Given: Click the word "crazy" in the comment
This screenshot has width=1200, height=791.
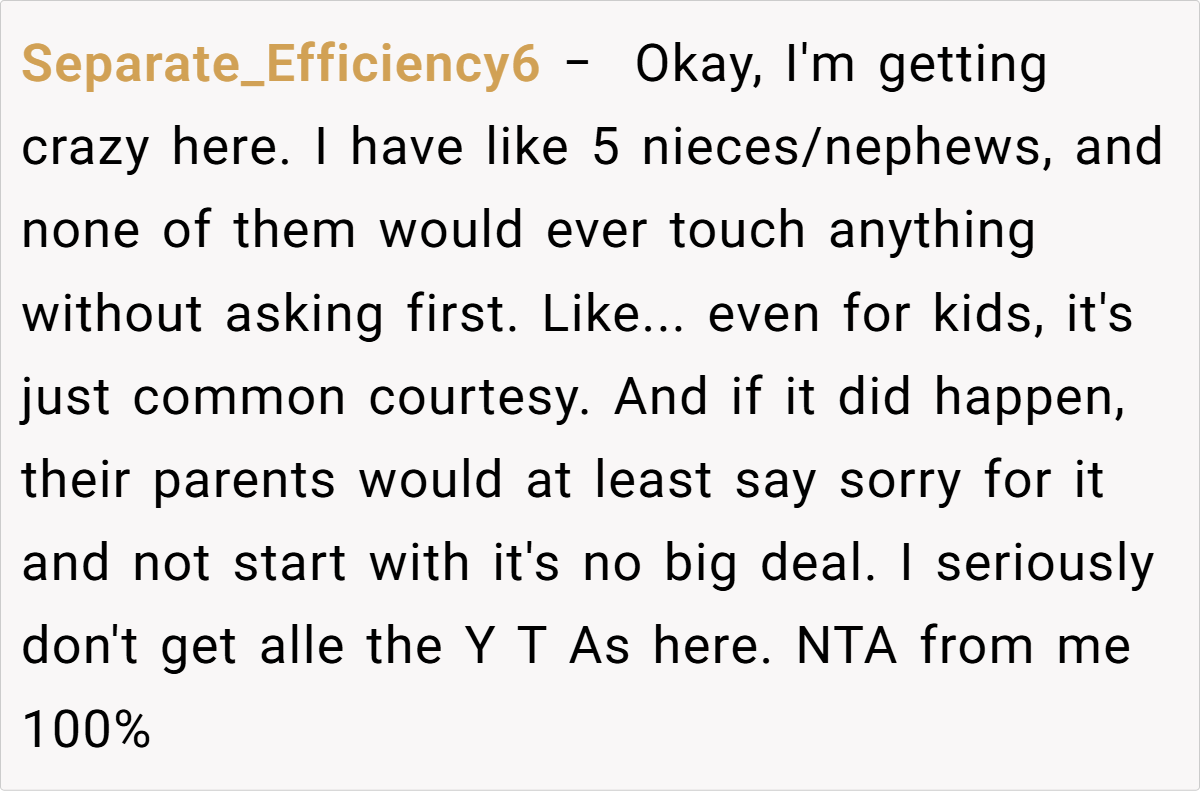Looking at the screenshot, I should click(86, 149).
